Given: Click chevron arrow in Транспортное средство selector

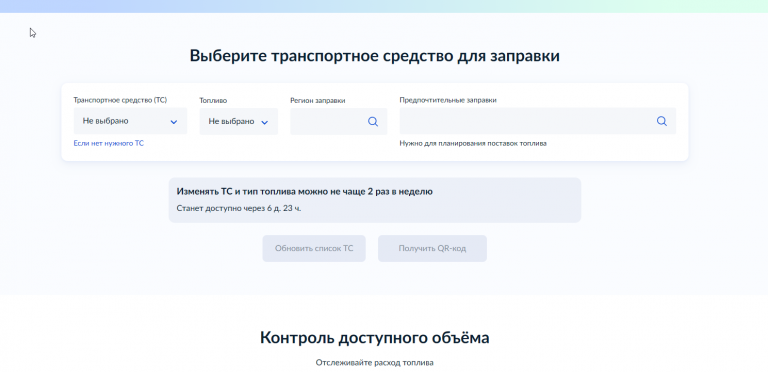Looking at the screenshot, I should [173, 122].
